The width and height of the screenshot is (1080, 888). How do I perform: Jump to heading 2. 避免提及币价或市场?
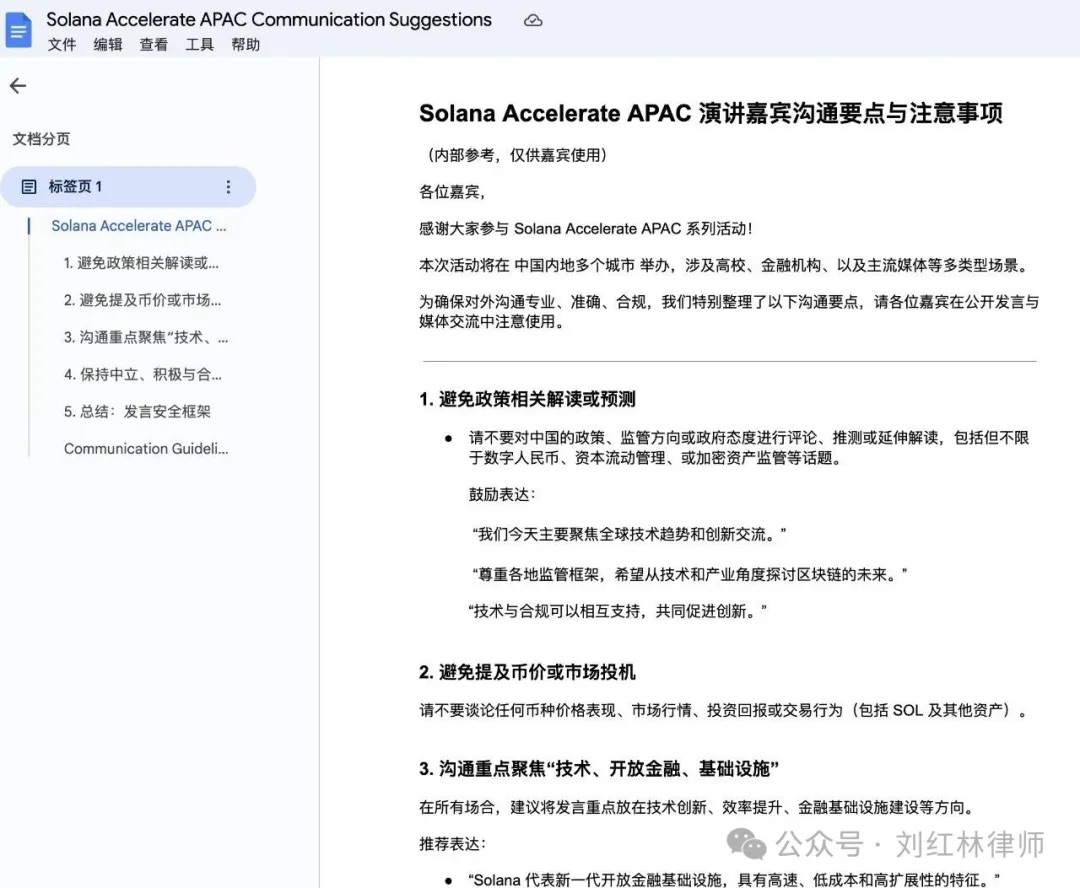139,299
